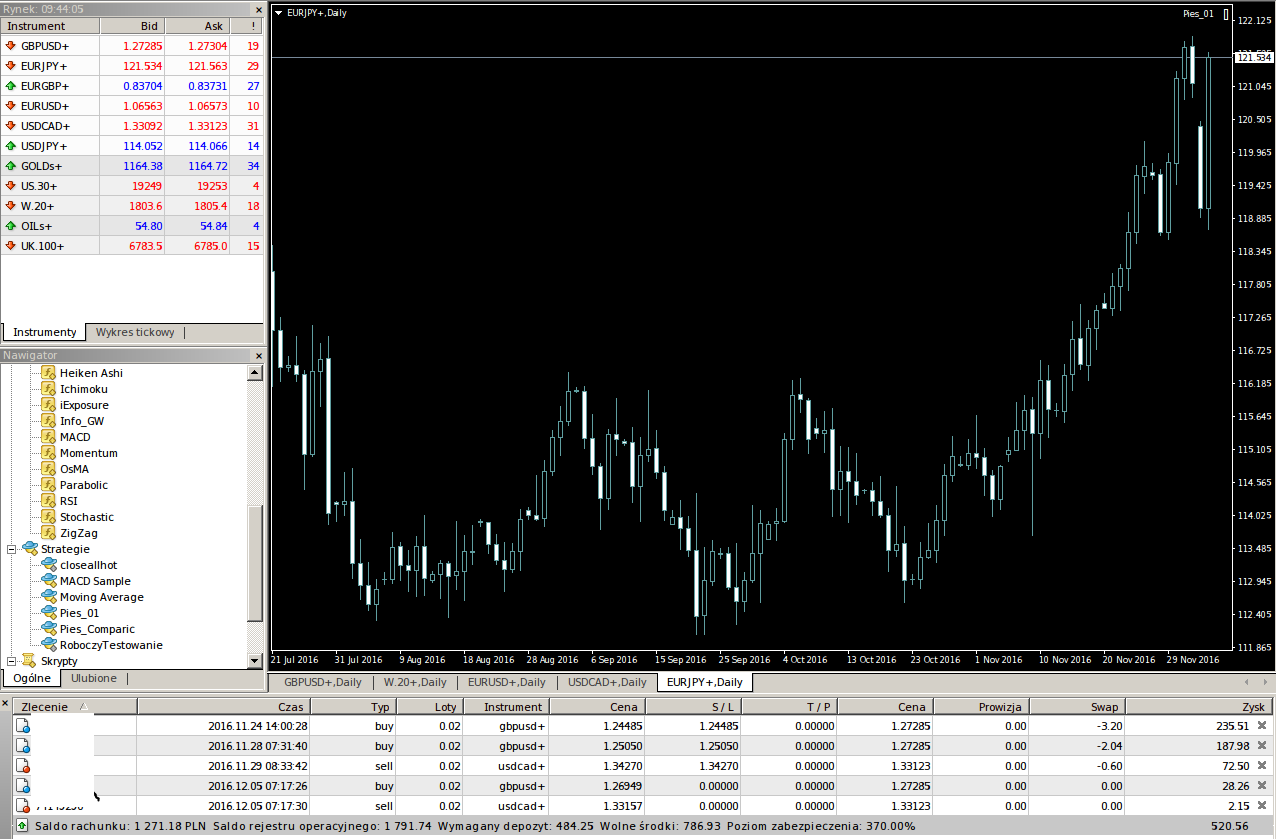Open the EURJPY+,Daily chart dropdown triangle
The height and width of the screenshot is (839, 1276).
[x=279, y=14]
